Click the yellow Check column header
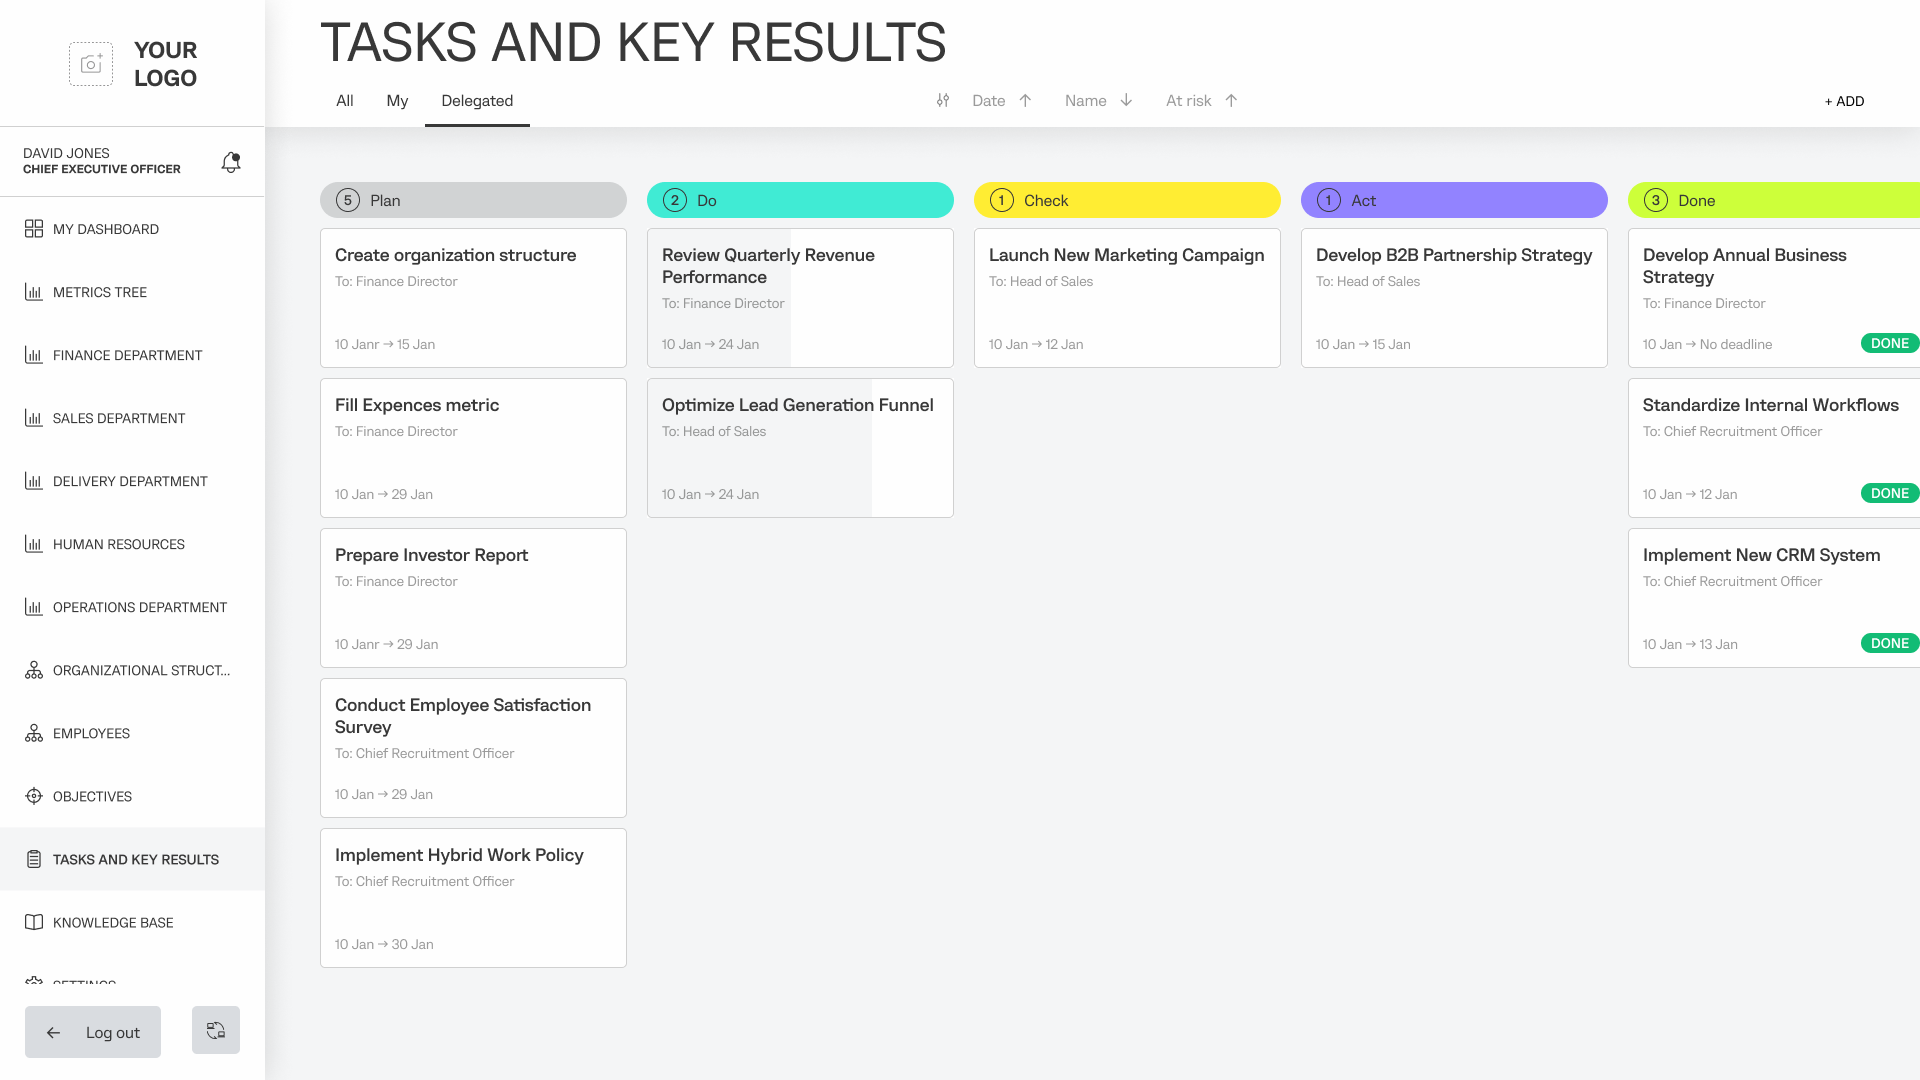This screenshot has height=1080, width=1920. [1127, 200]
